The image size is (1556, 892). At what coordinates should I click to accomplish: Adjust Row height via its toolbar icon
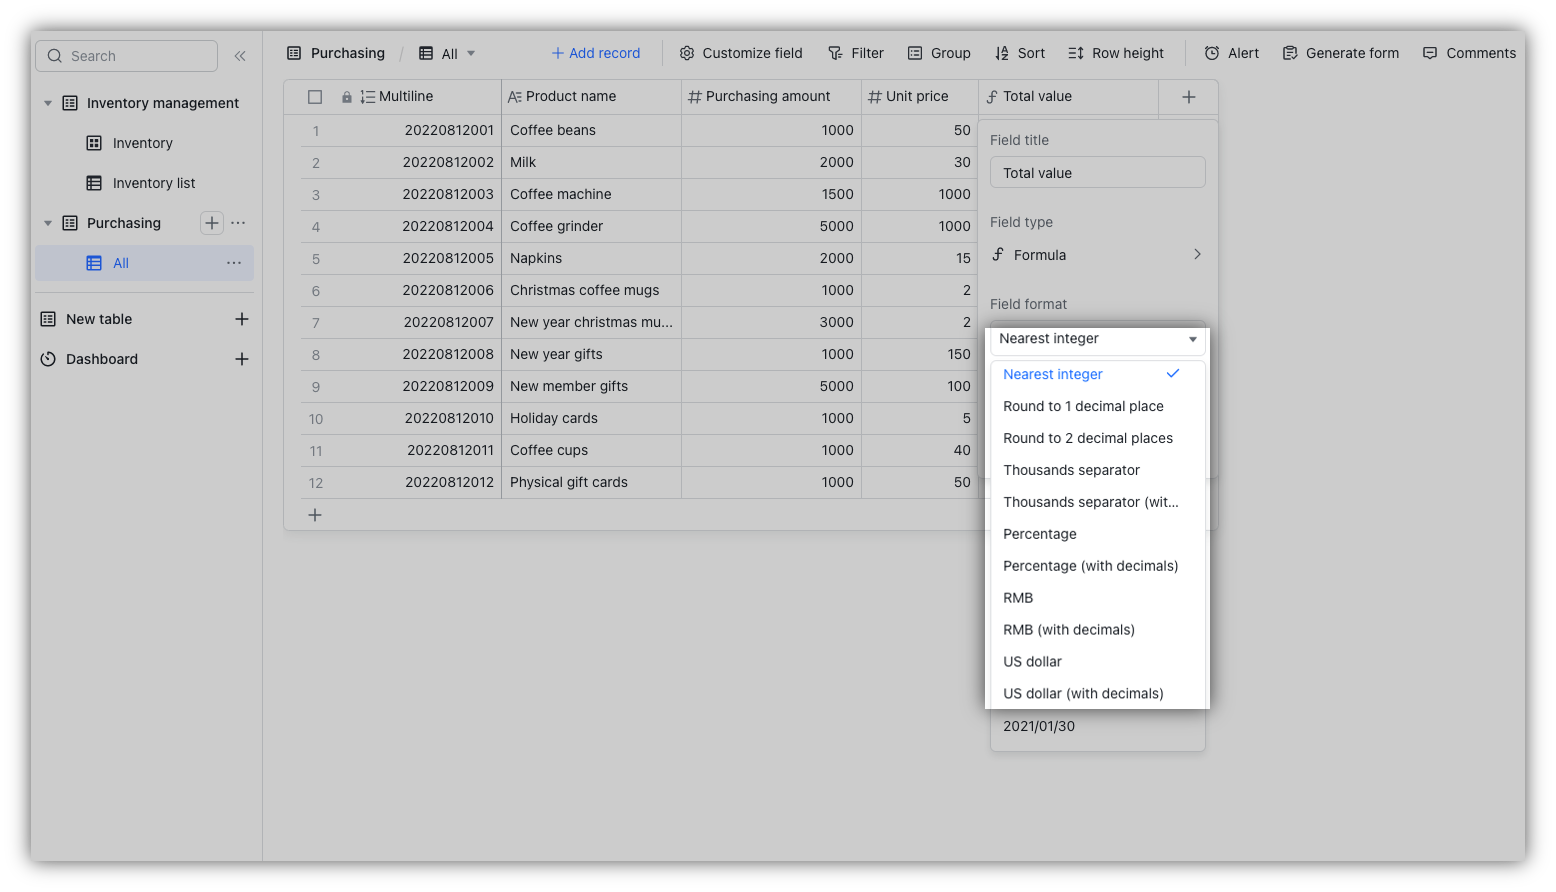click(1078, 53)
